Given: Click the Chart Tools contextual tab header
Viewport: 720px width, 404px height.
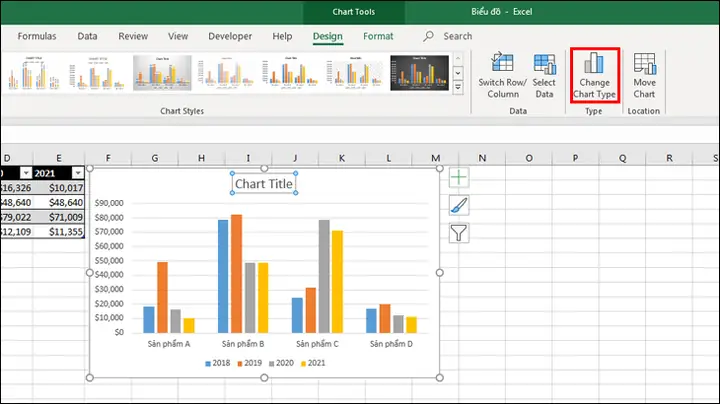Looking at the screenshot, I should (x=354, y=12).
